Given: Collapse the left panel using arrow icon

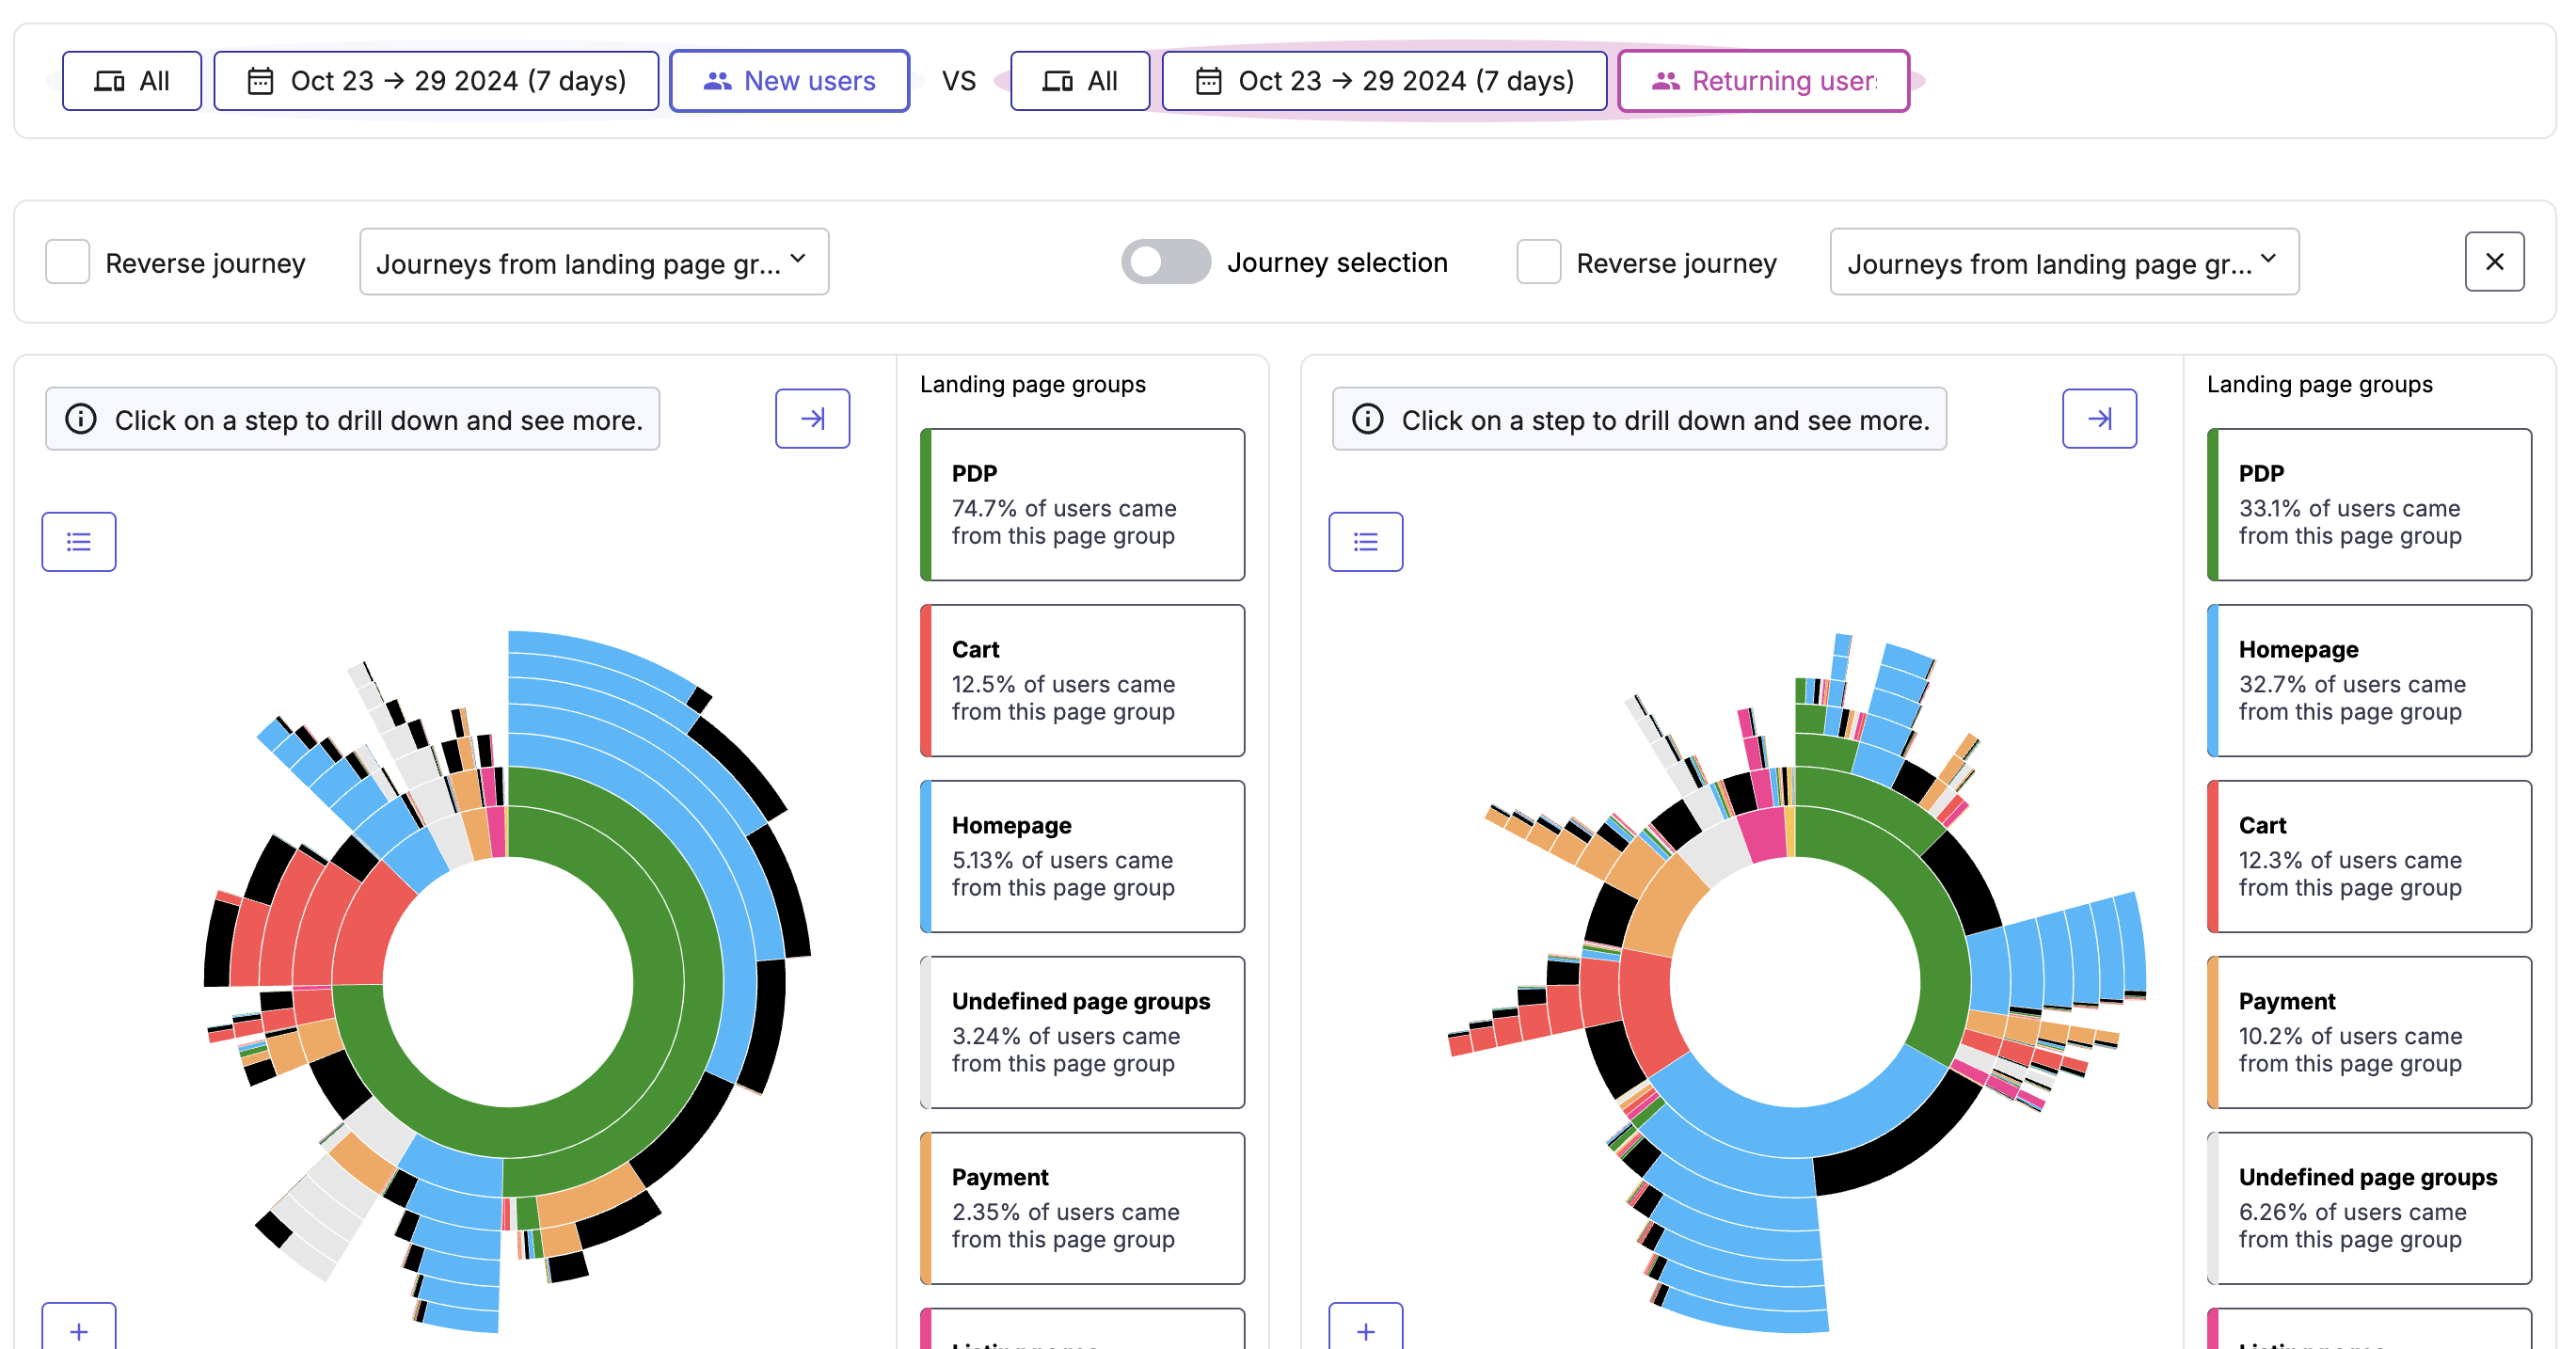Looking at the screenshot, I should (813, 418).
